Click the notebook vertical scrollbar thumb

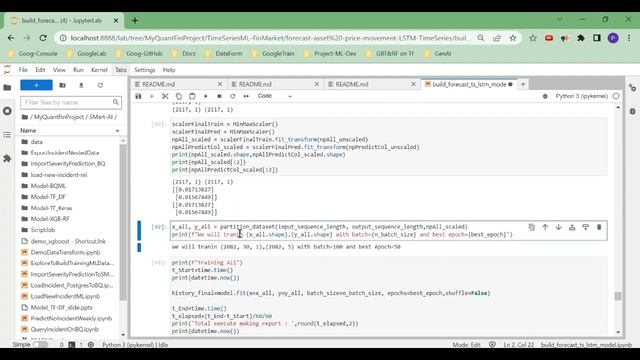coord(618,296)
